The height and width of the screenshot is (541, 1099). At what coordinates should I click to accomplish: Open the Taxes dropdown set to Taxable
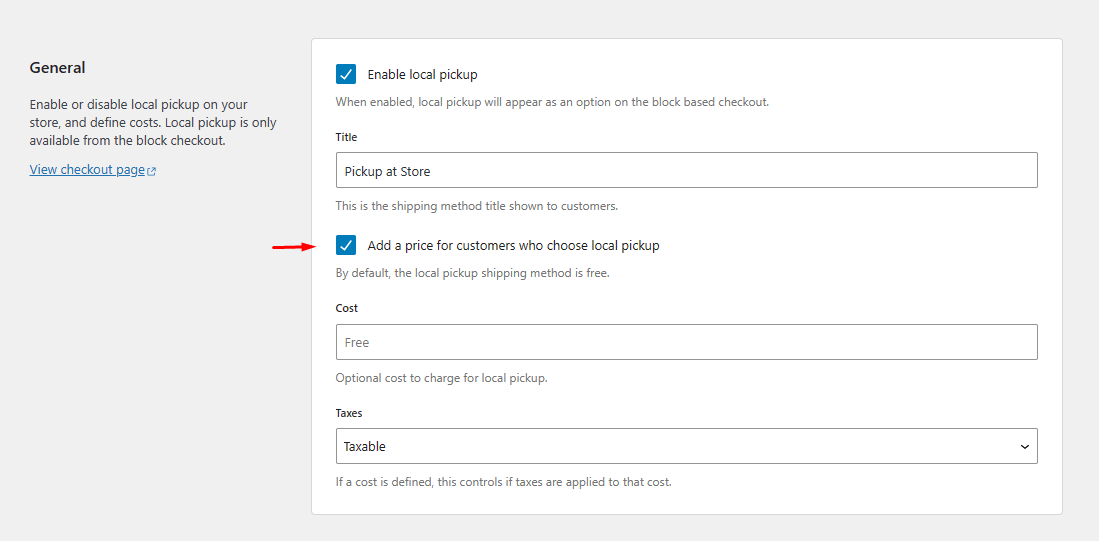tap(686, 446)
